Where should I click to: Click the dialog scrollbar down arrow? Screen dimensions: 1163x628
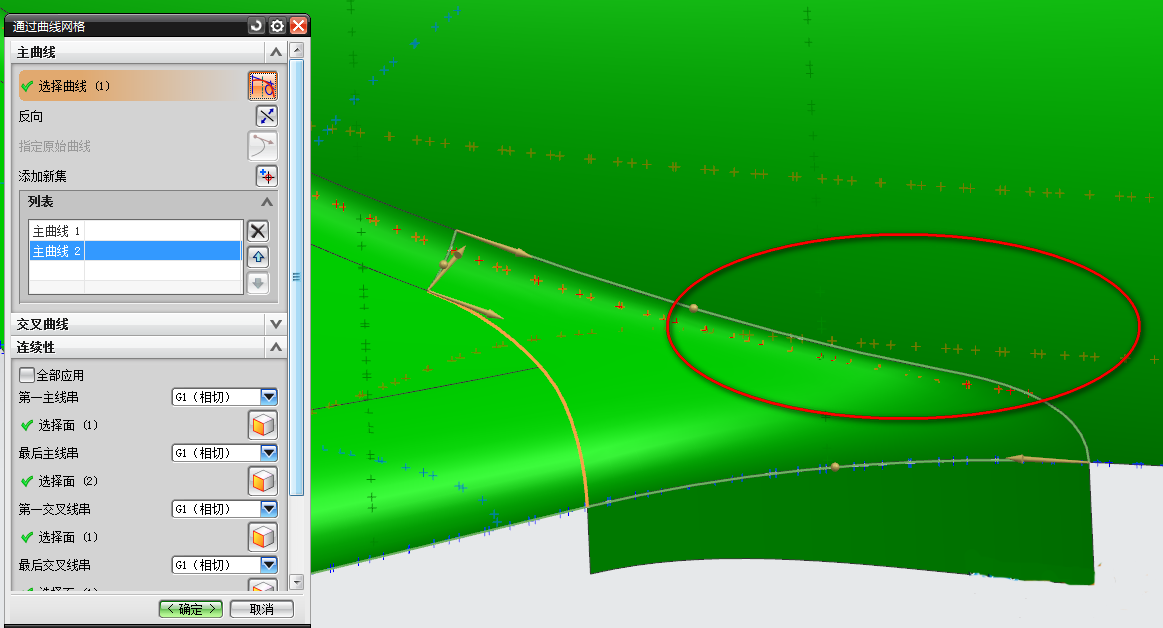coord(296,582)
